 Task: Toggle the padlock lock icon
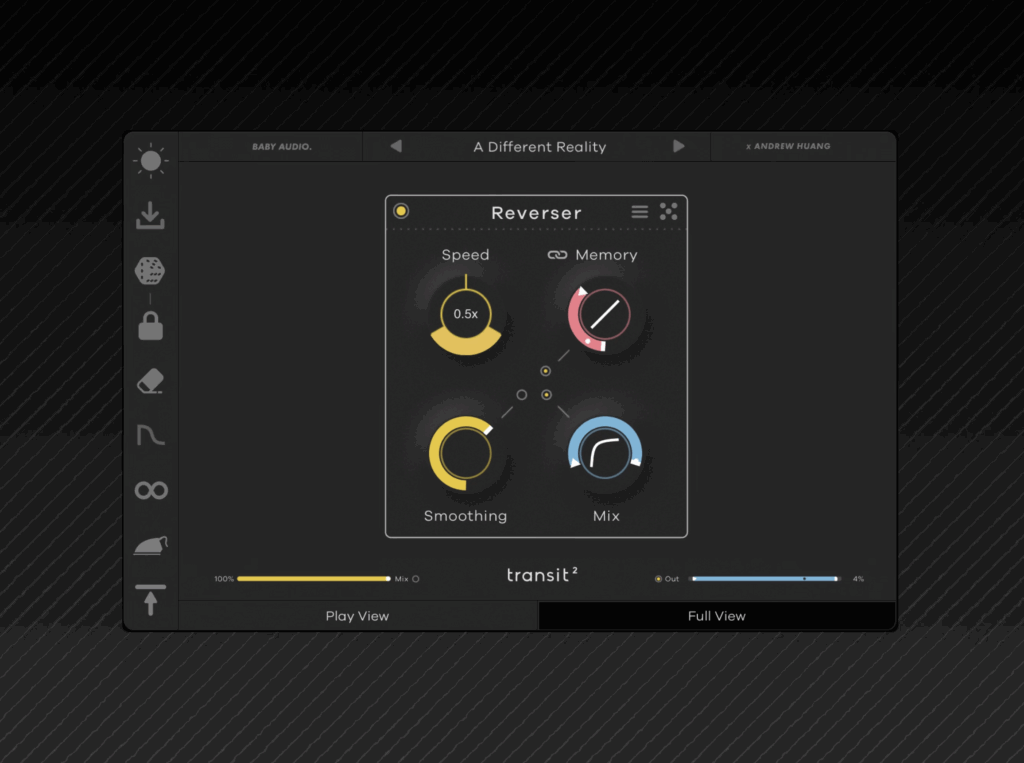pos(151,326)
